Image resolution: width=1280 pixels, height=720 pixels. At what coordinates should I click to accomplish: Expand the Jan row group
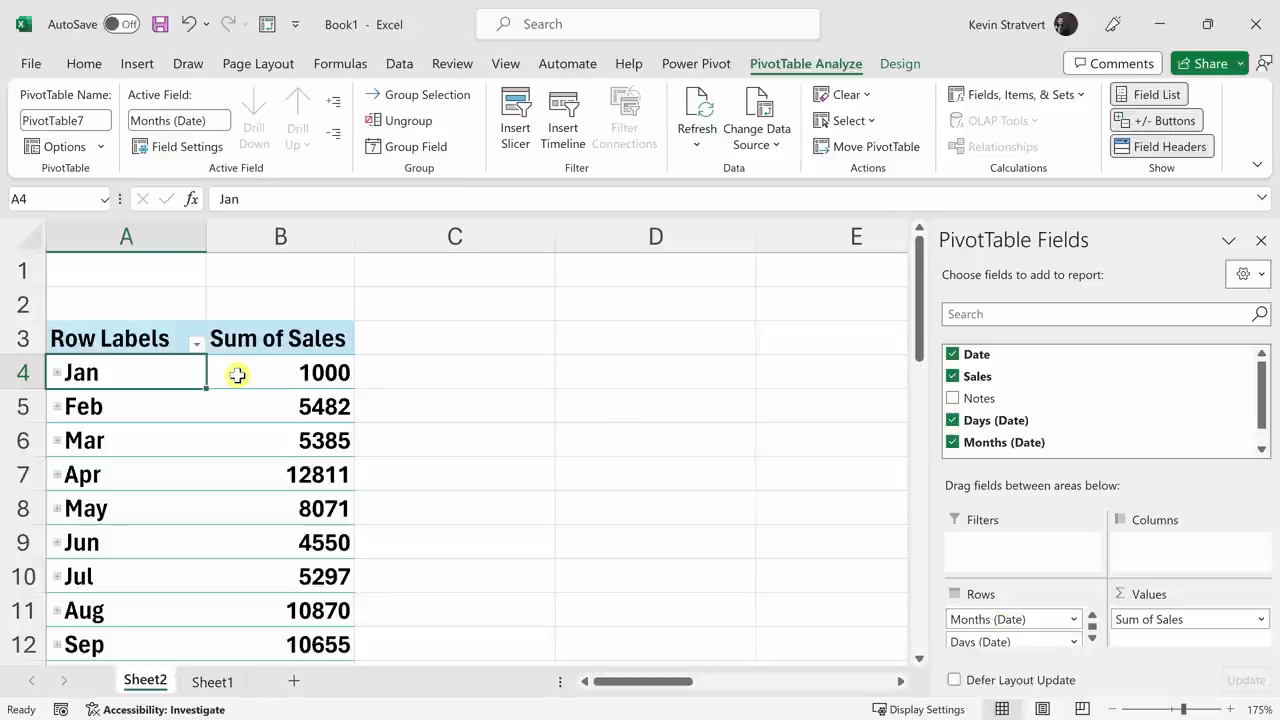57,373
